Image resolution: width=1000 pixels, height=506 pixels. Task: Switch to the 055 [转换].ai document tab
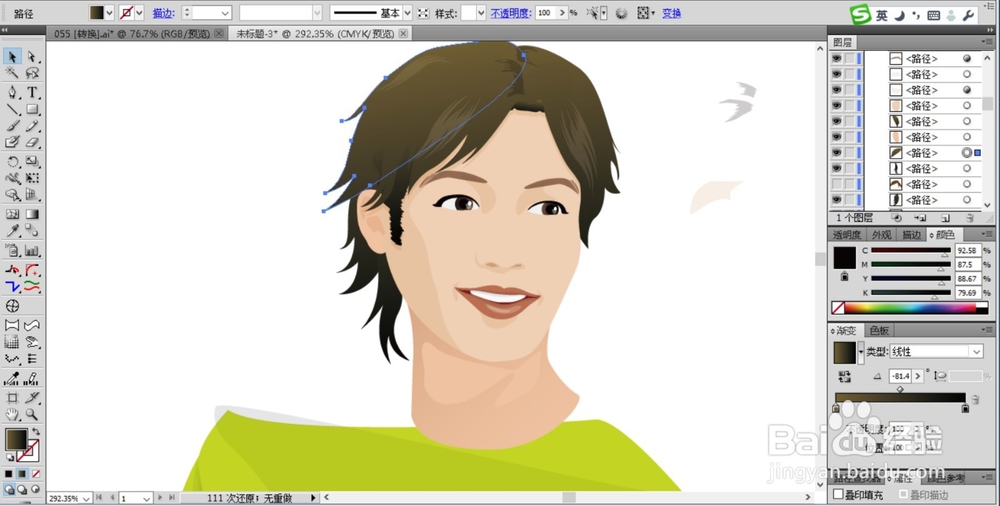pyautogui.click(x=132, y=34)
